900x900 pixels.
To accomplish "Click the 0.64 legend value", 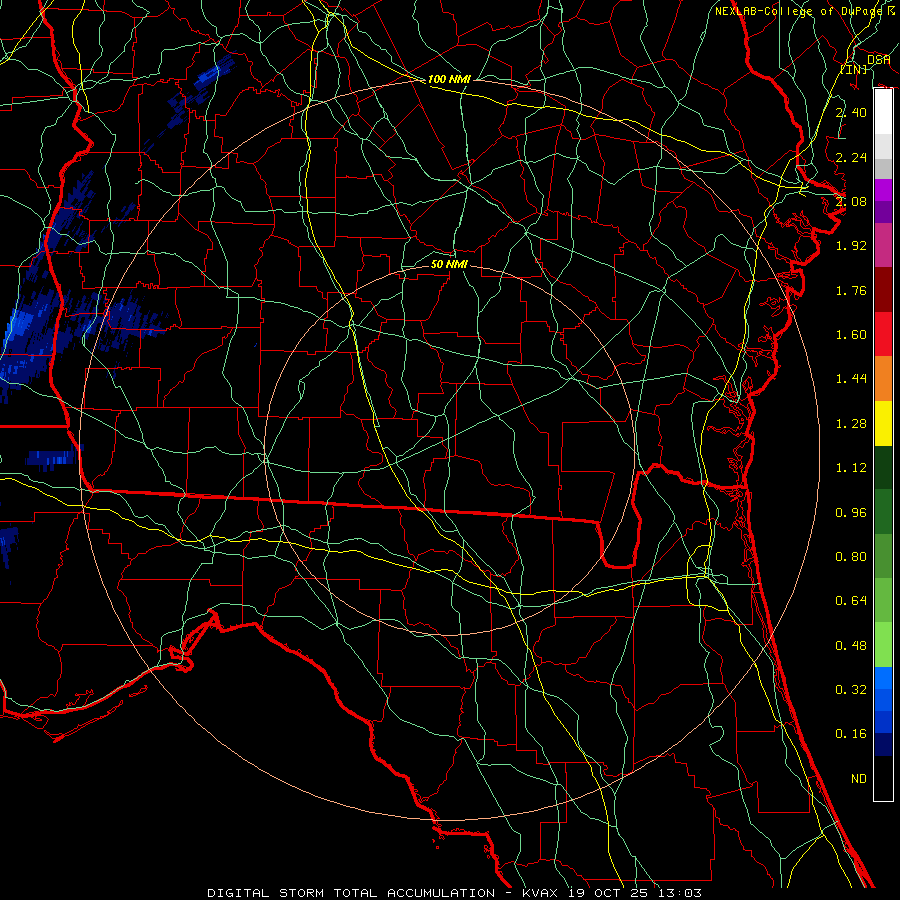I will (851, 601).
